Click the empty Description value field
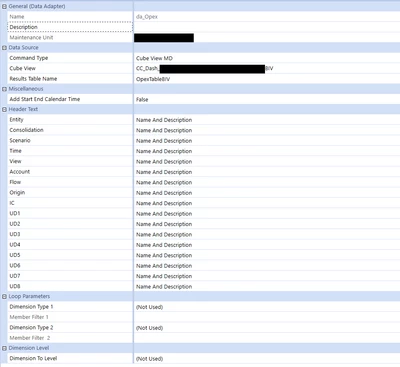 pyautogui.click(x=267, y=27)
